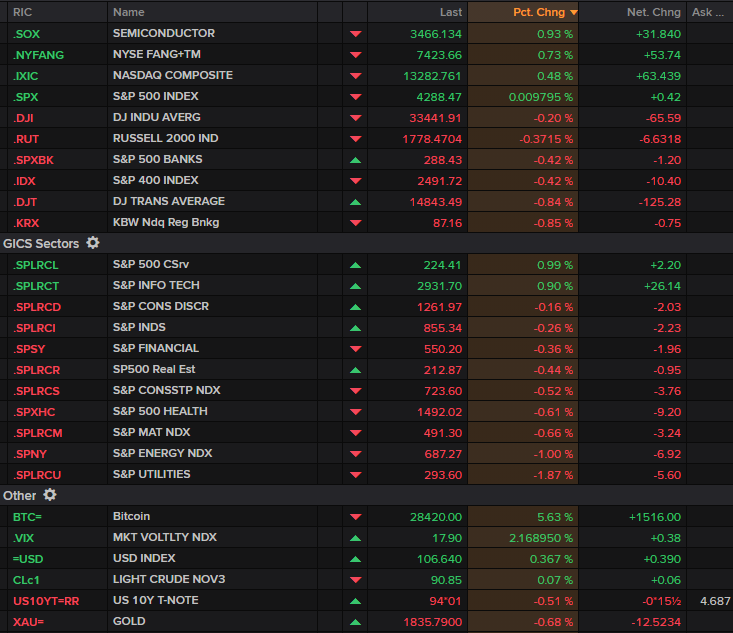Image resolution: width=733 pixels, height=633 pixels.
Task: Sort by the Pct. Chng column header
Action: tap(523, 12)
